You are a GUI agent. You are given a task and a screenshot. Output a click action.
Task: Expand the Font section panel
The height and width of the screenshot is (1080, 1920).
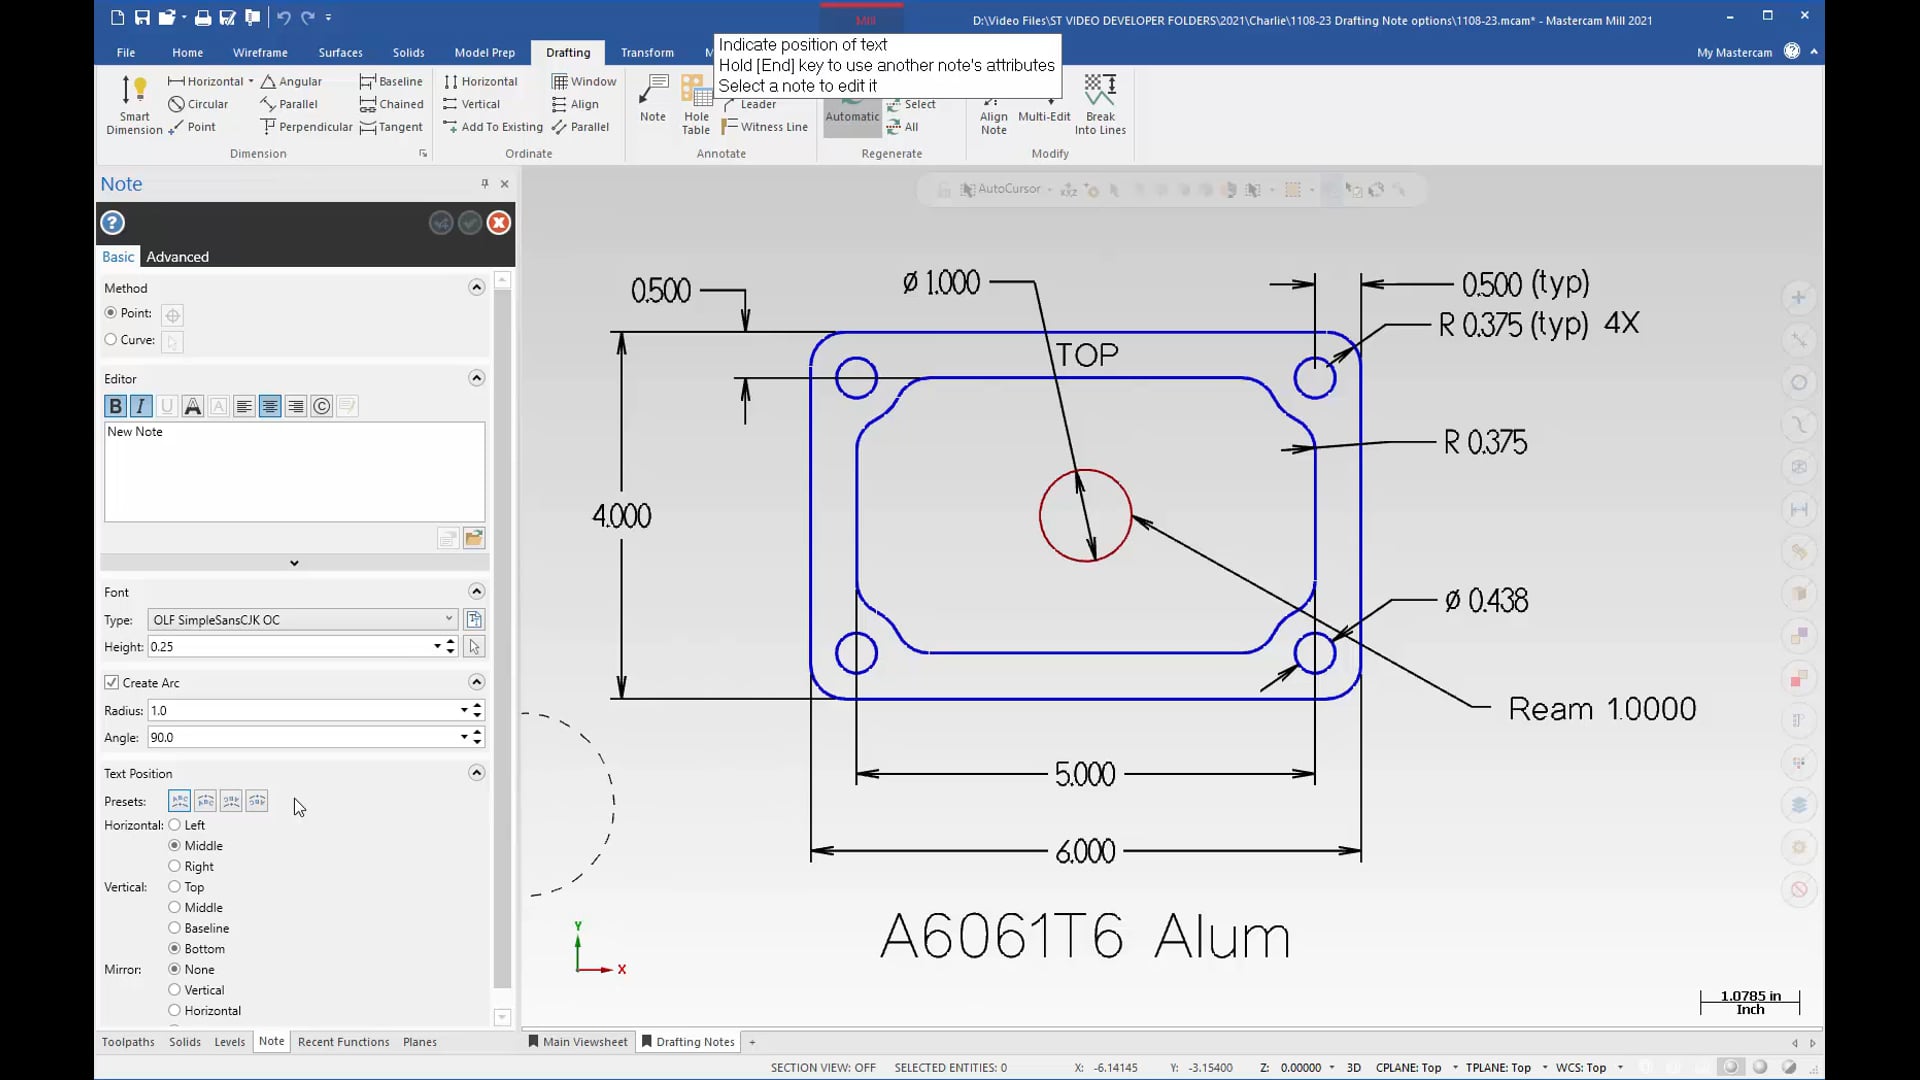click(x=476, y=591)
